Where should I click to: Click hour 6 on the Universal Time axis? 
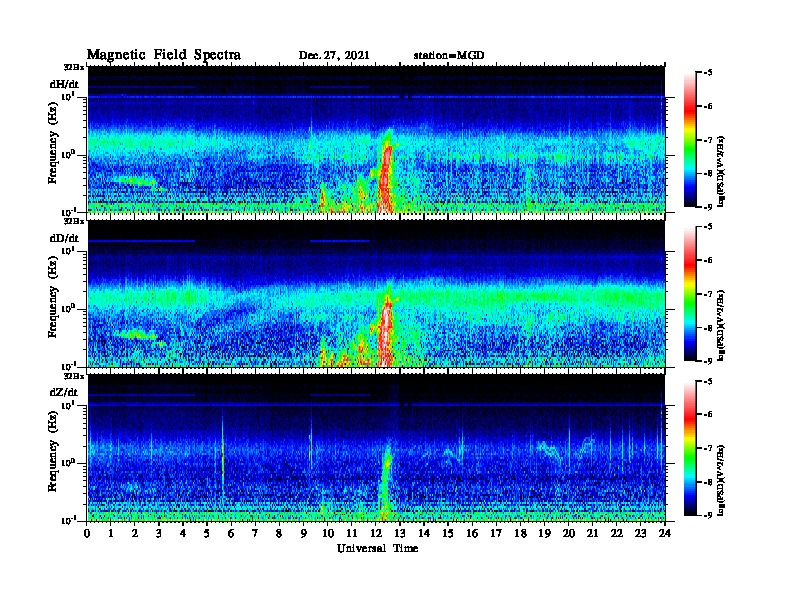click(x=231, y=534)
